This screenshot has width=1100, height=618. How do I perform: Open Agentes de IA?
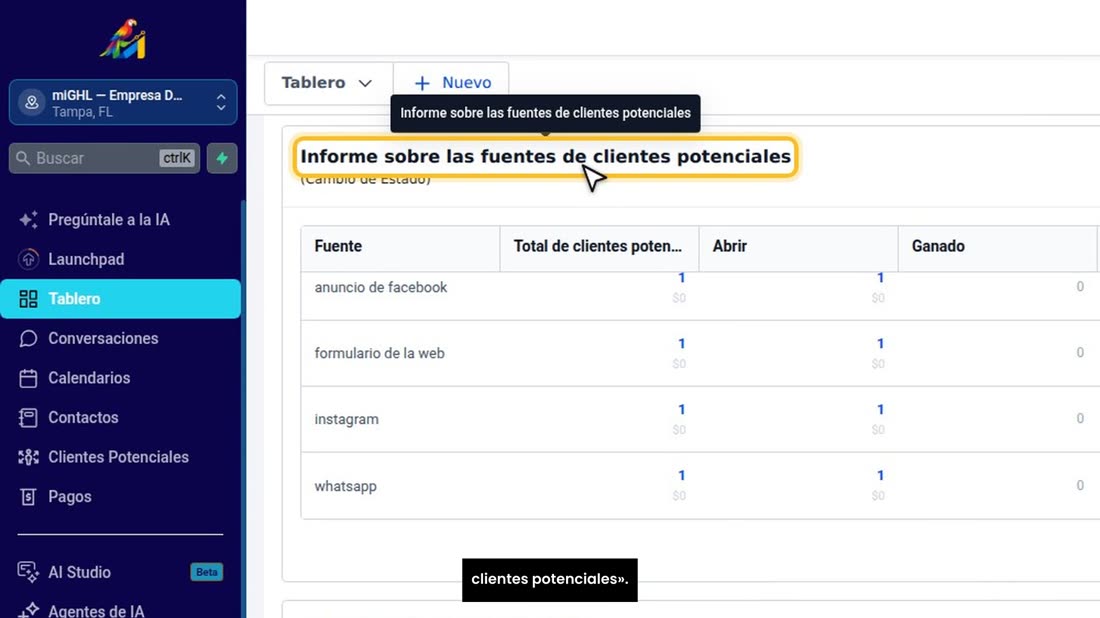tap(121, 610)
